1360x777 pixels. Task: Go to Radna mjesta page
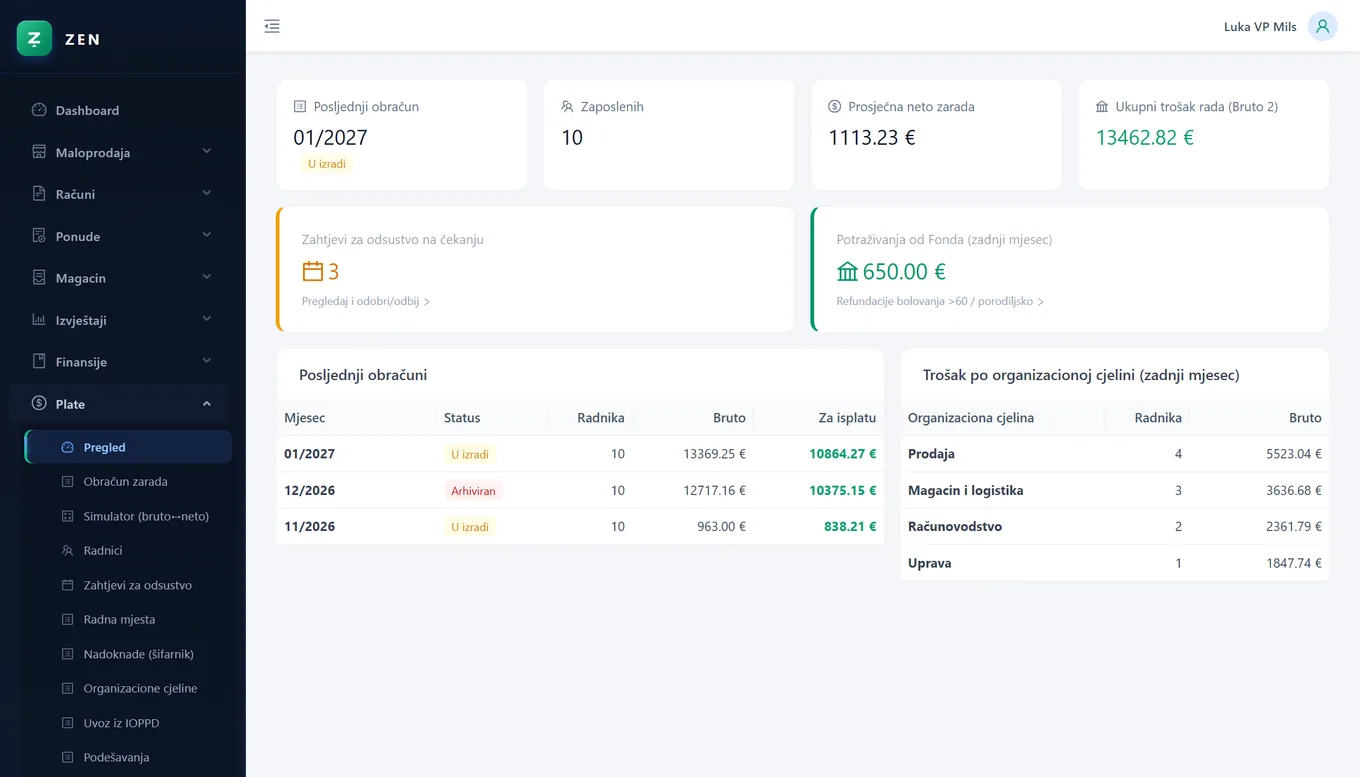(128, 620)
